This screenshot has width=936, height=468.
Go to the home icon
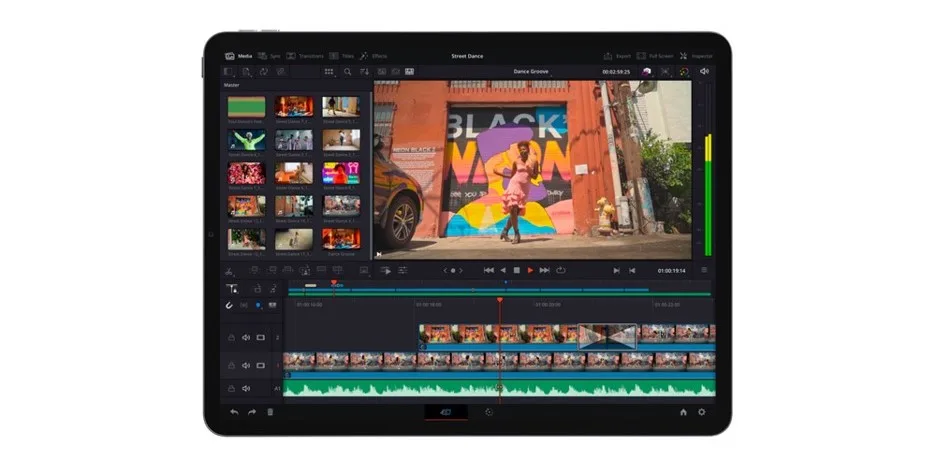(683, 412)
